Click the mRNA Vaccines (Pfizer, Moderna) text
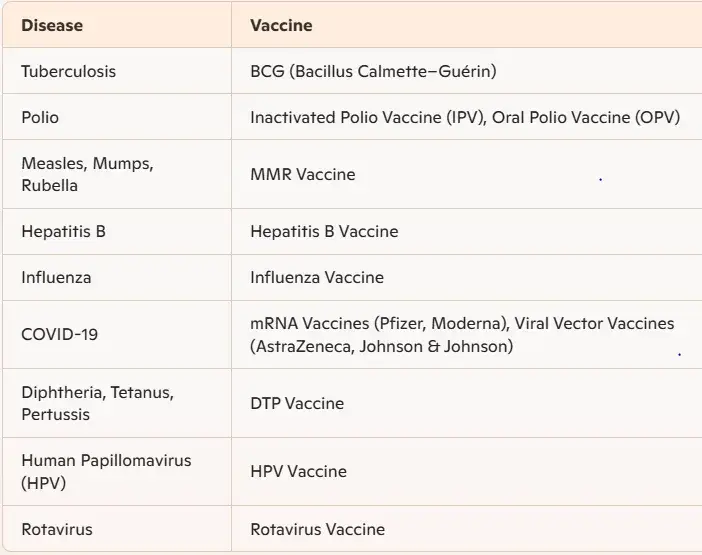 point(380,323)
